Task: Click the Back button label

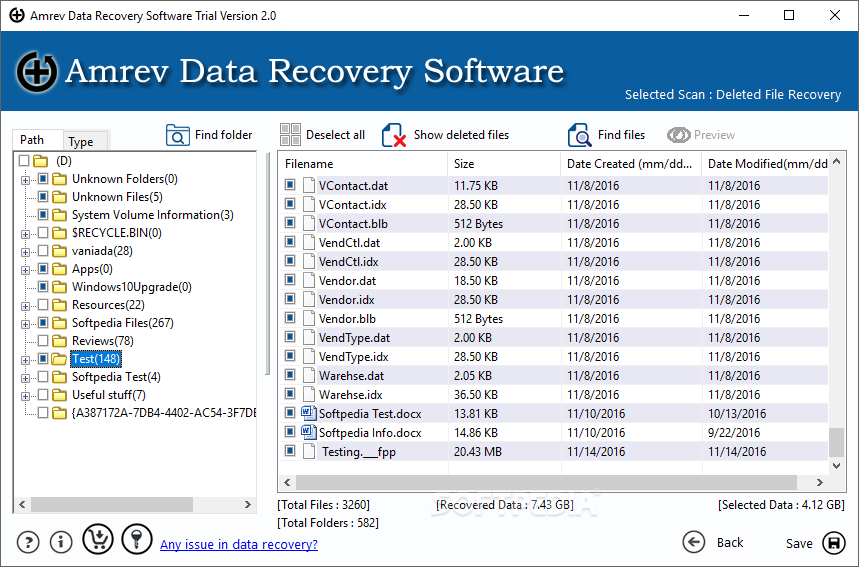Action: pos(730,542)
